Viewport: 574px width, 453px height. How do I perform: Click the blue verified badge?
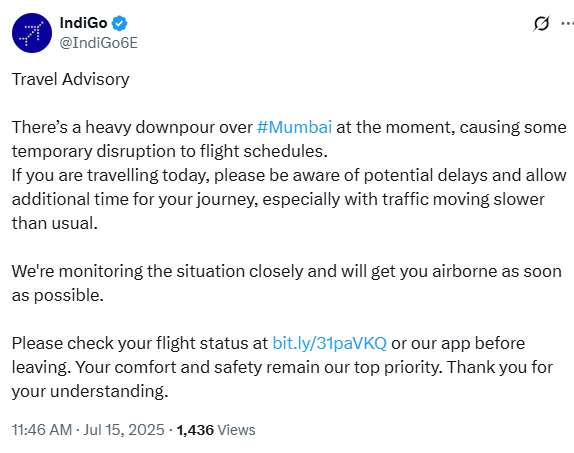pos(119,23)
